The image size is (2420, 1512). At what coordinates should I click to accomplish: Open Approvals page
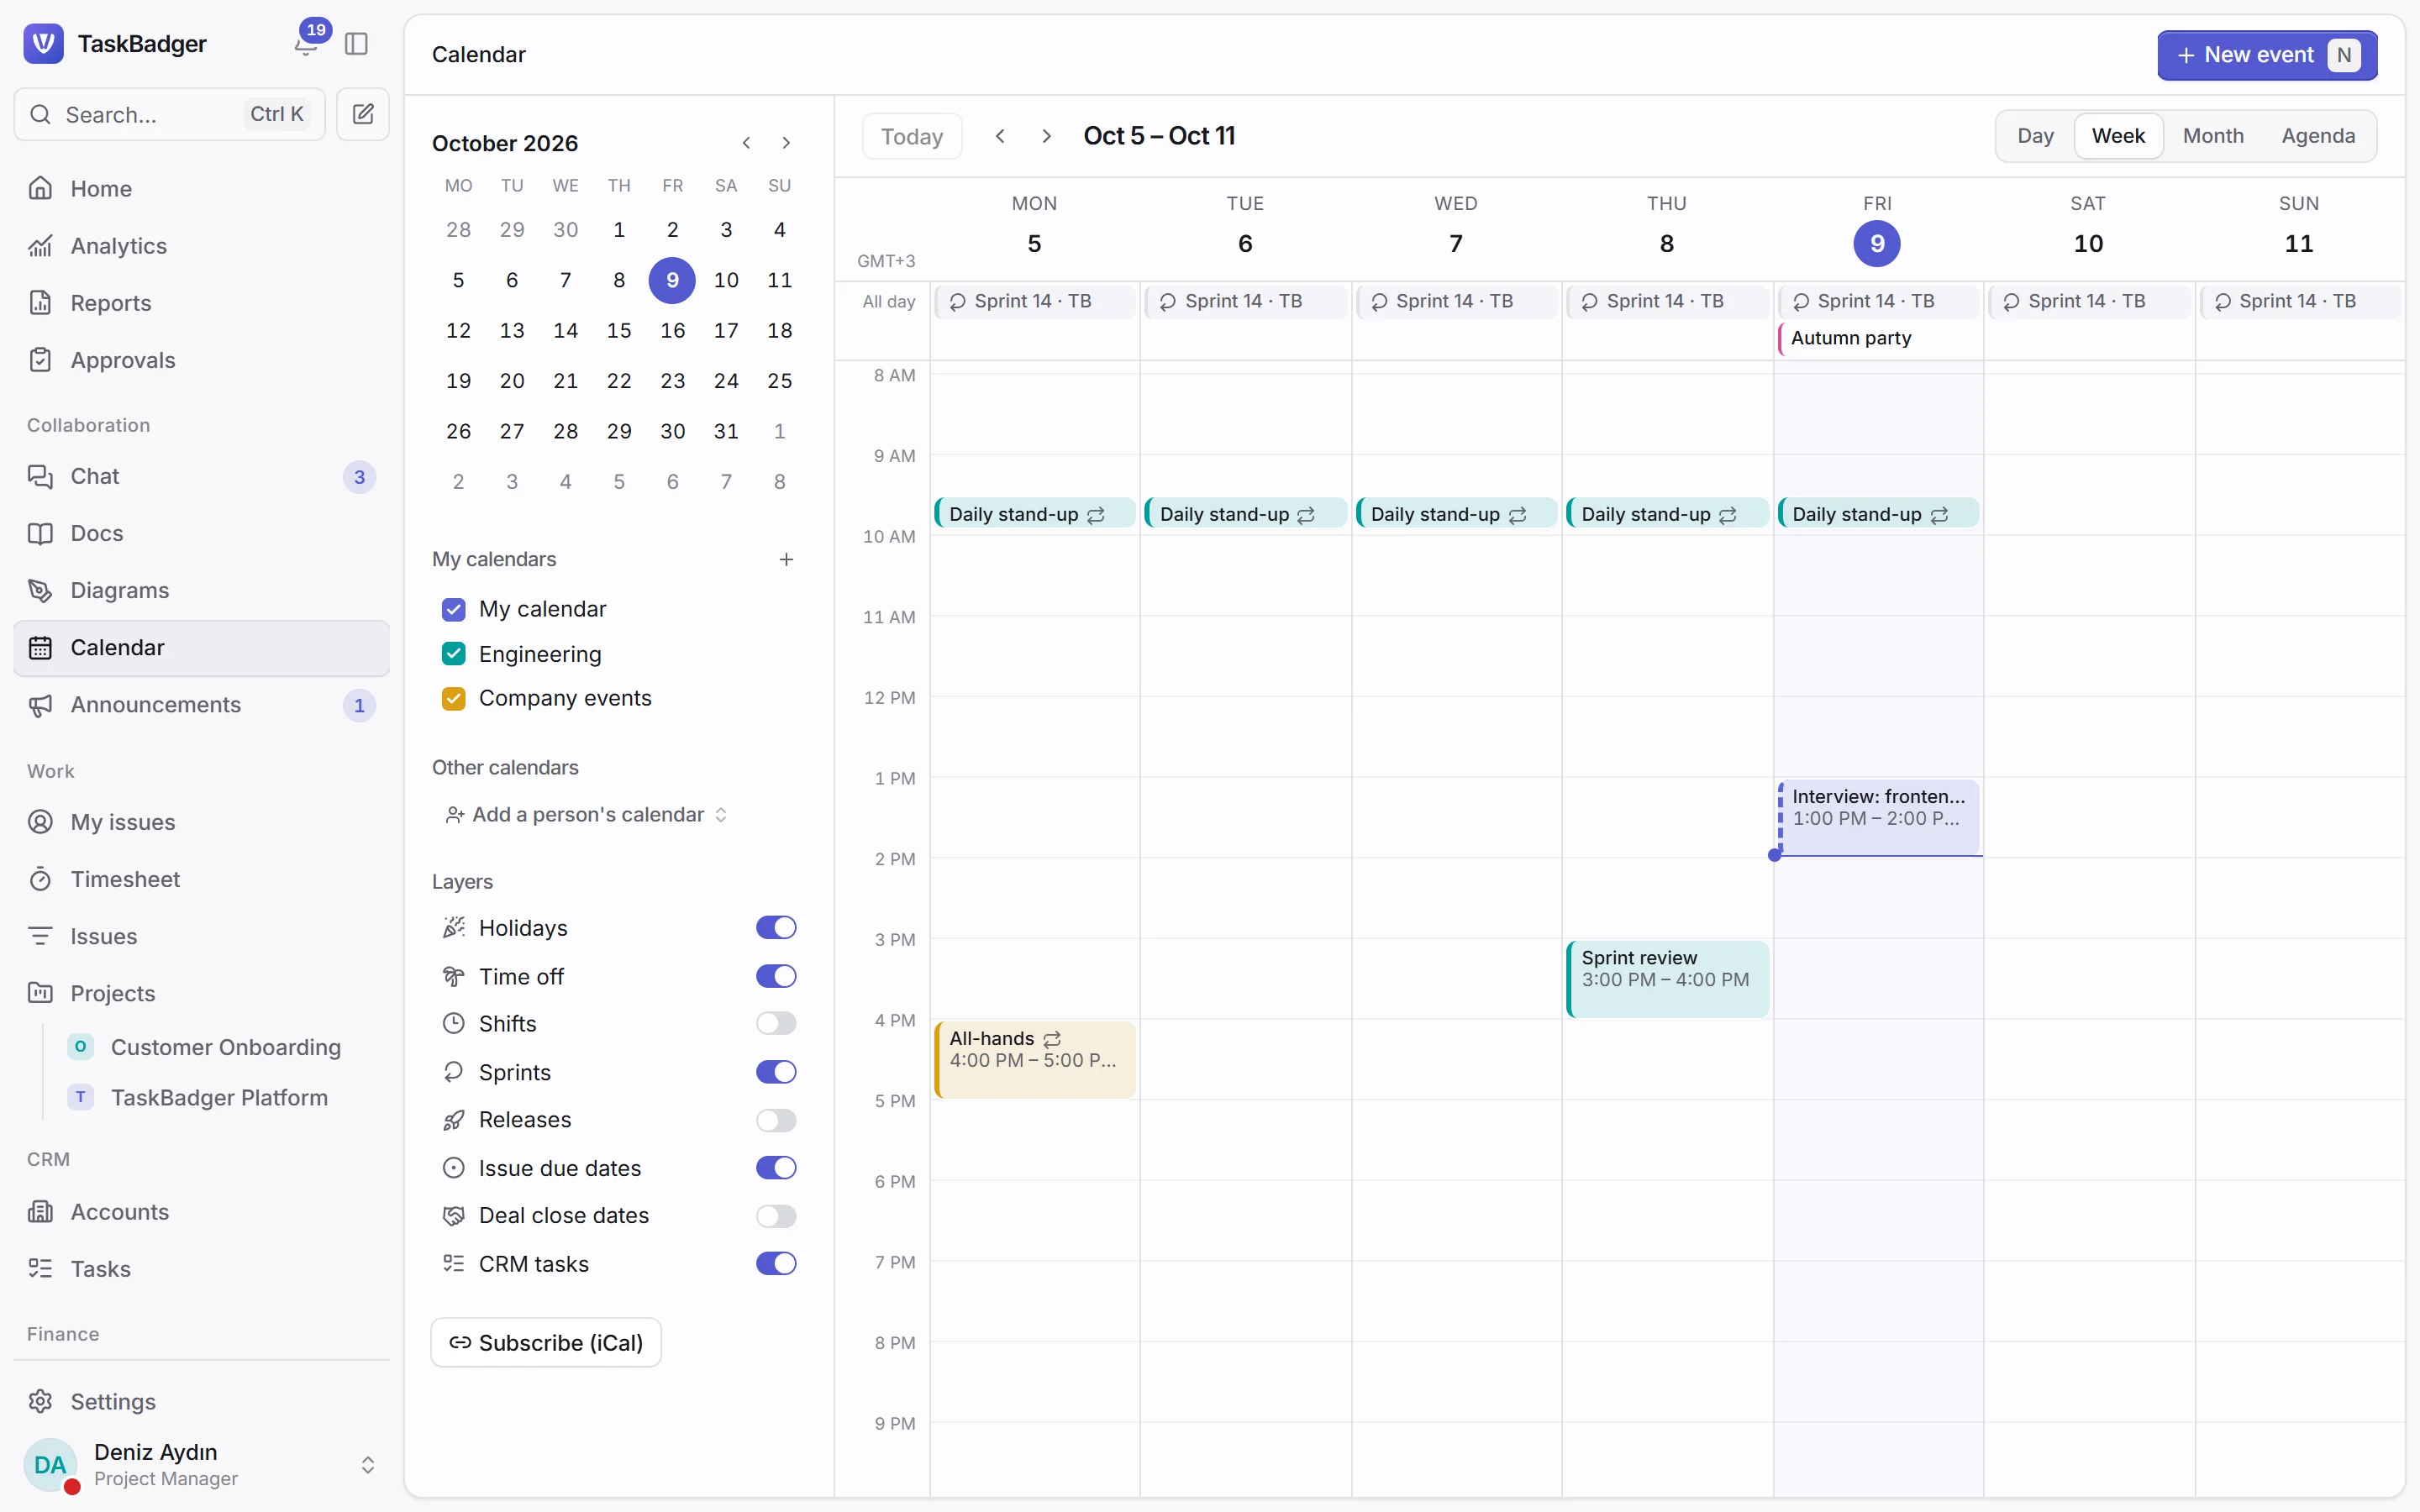pyautogui.click(x=201, y=360)
